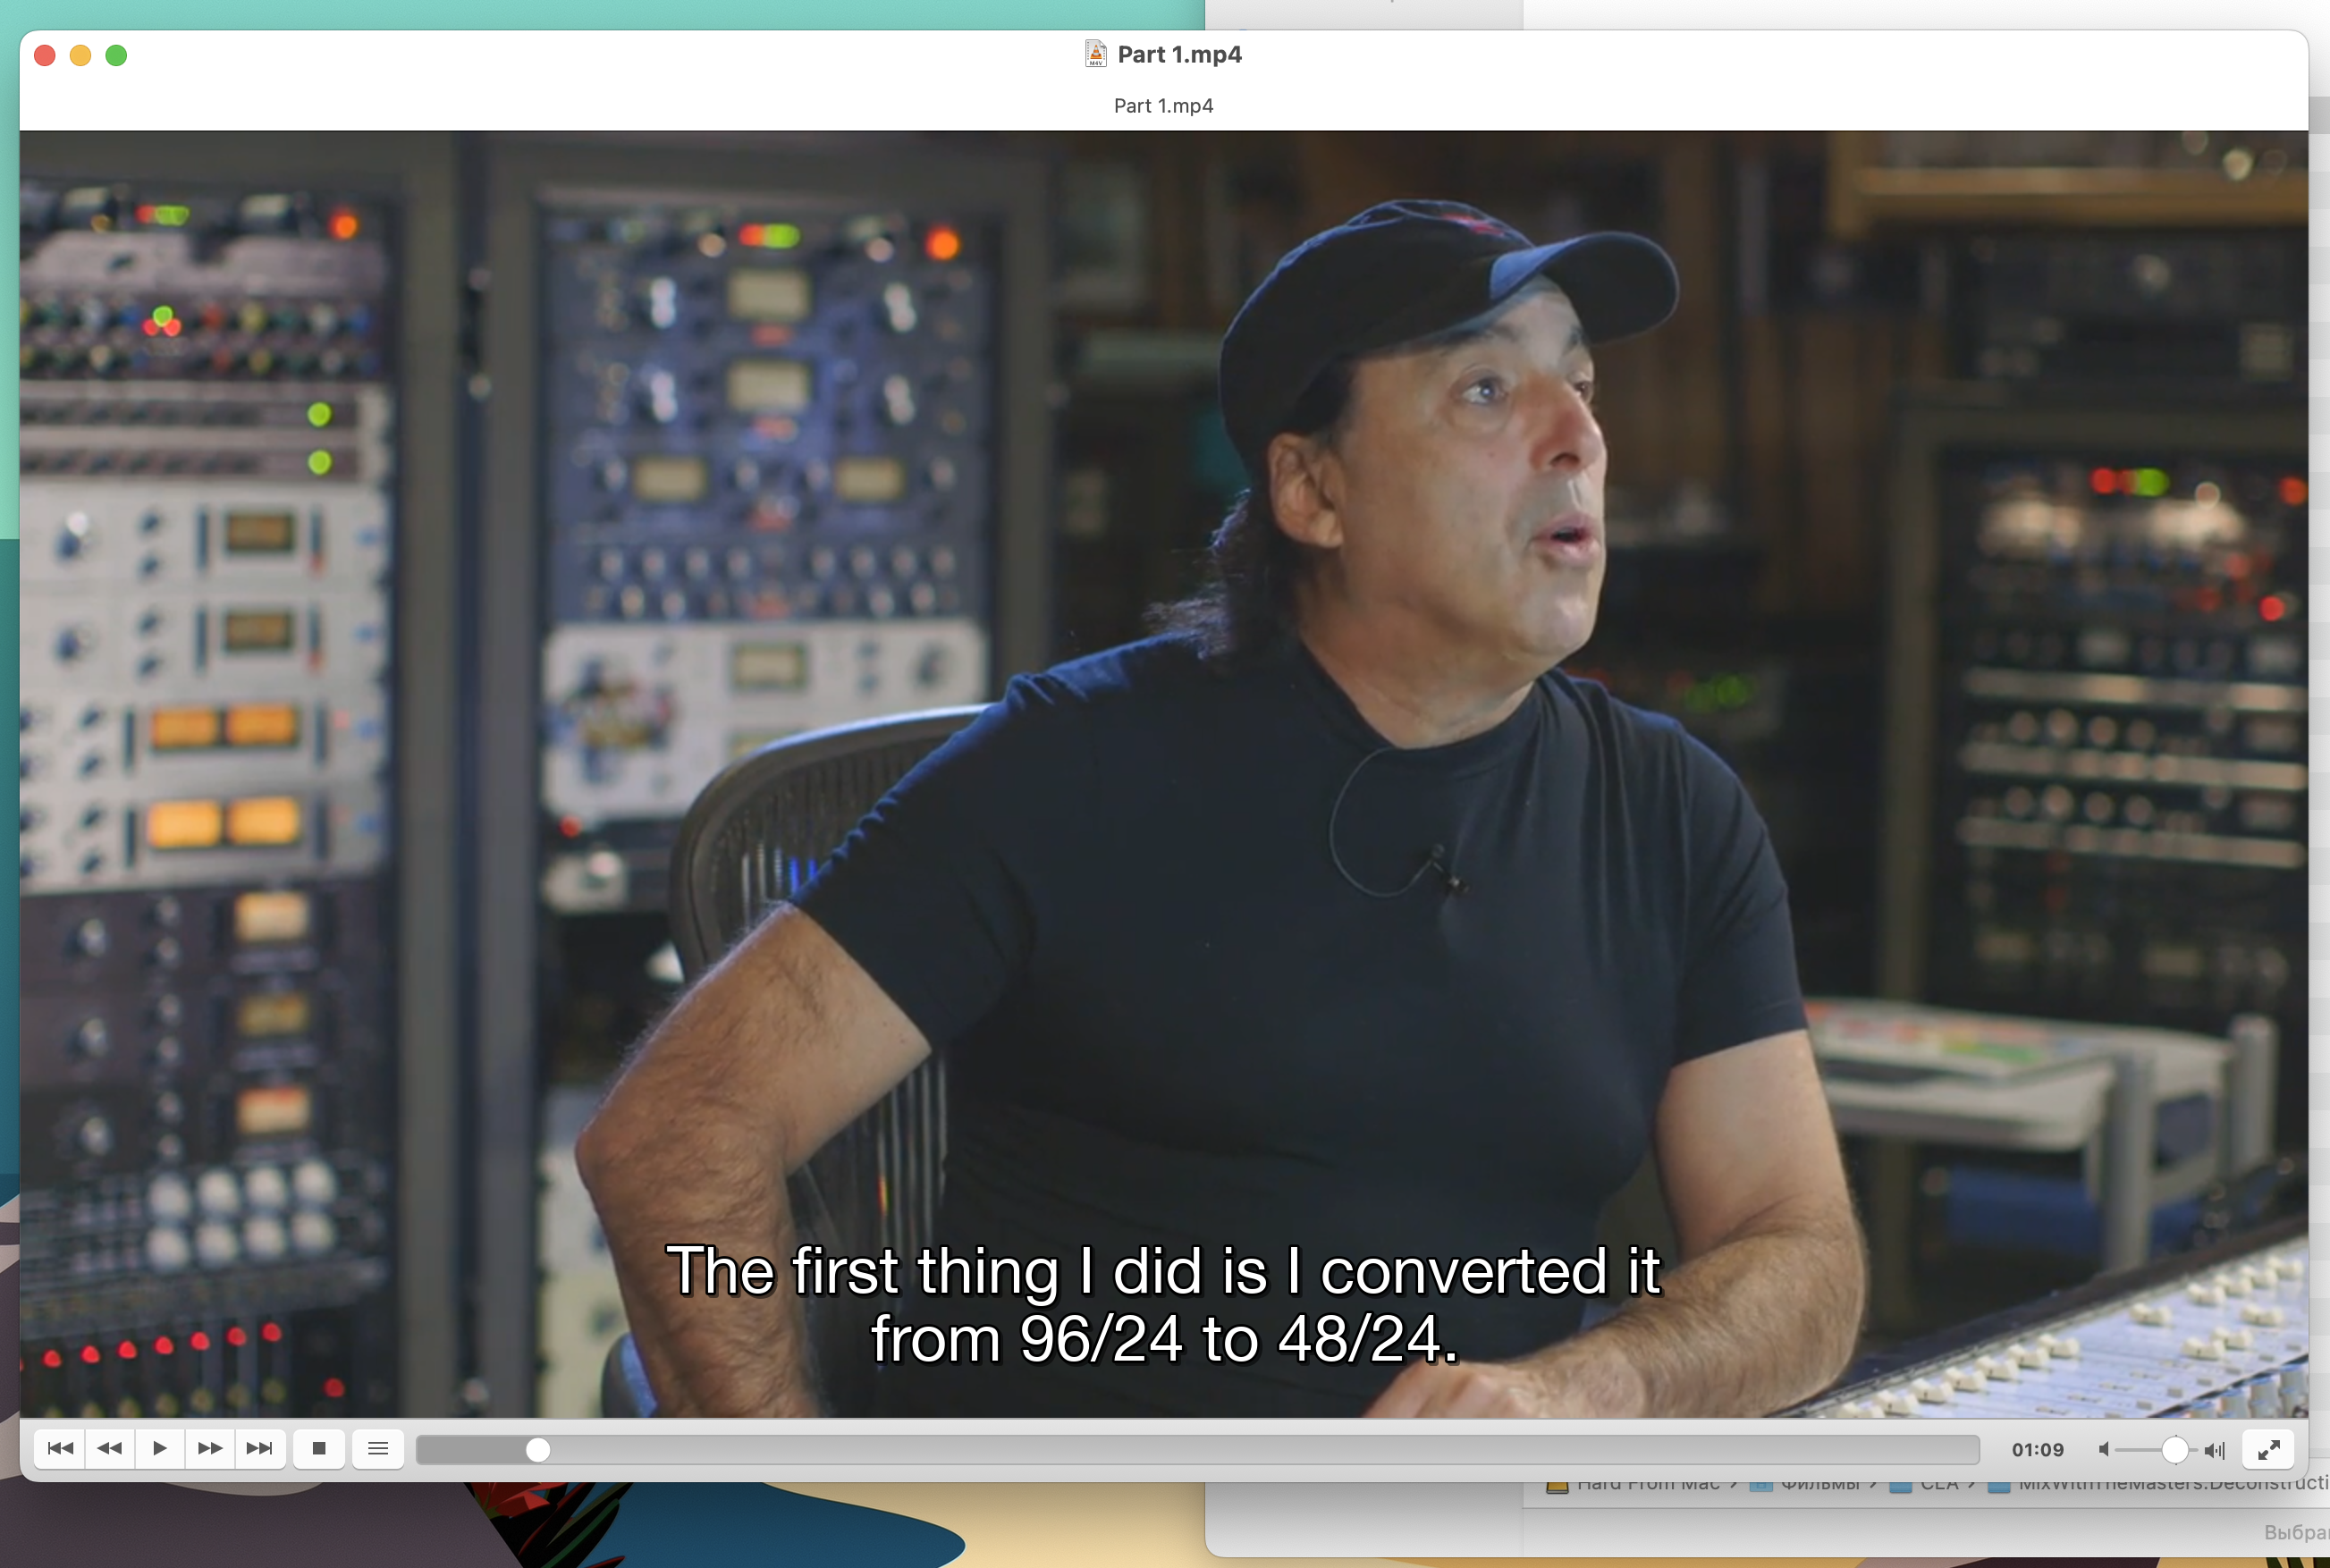Open the playlist view
Image resolution: width=2330 pixels, height=1568 pixels.
[378, 1448]
